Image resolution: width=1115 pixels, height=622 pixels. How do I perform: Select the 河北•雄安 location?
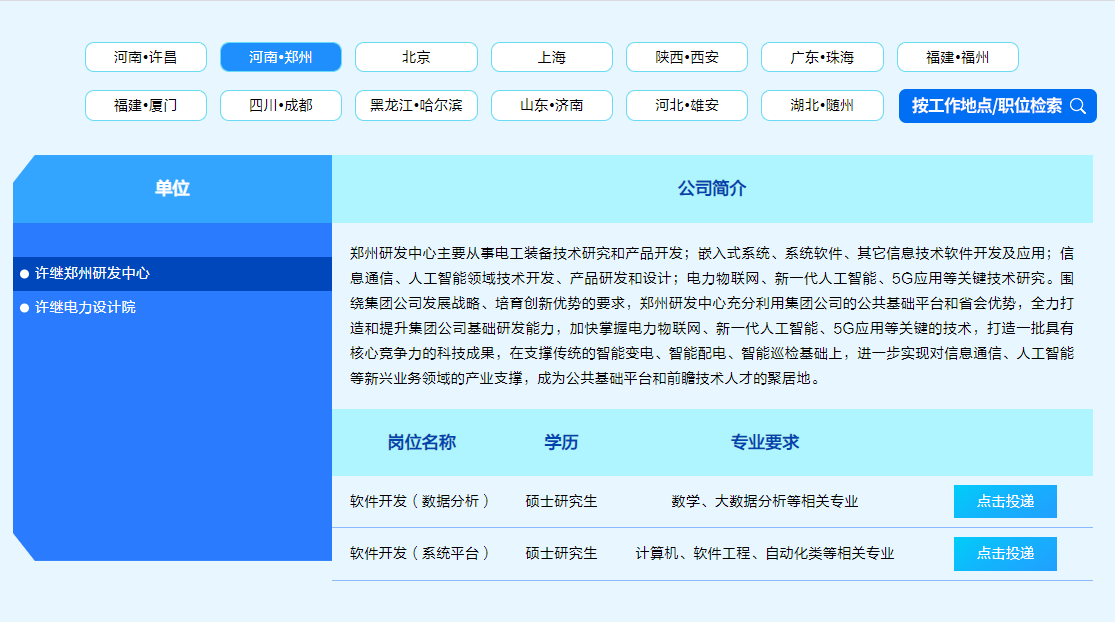pyautogui.click(x=687, y=105)
